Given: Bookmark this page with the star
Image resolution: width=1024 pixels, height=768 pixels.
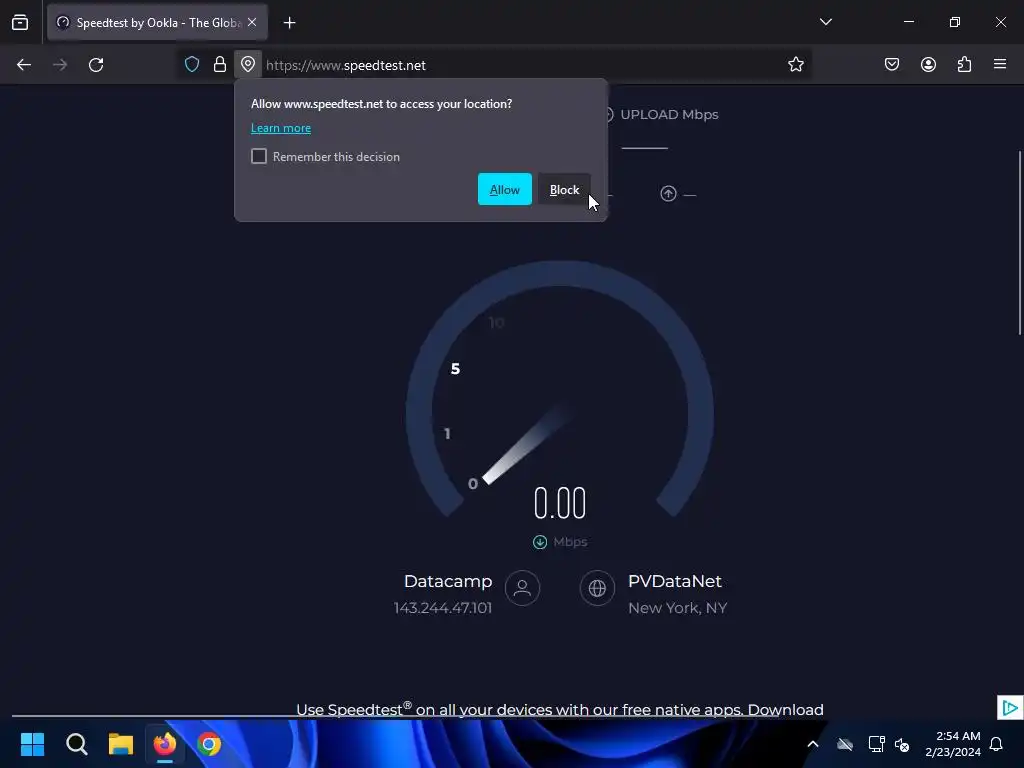Looking at the screenshot, I should coord(795,65).
